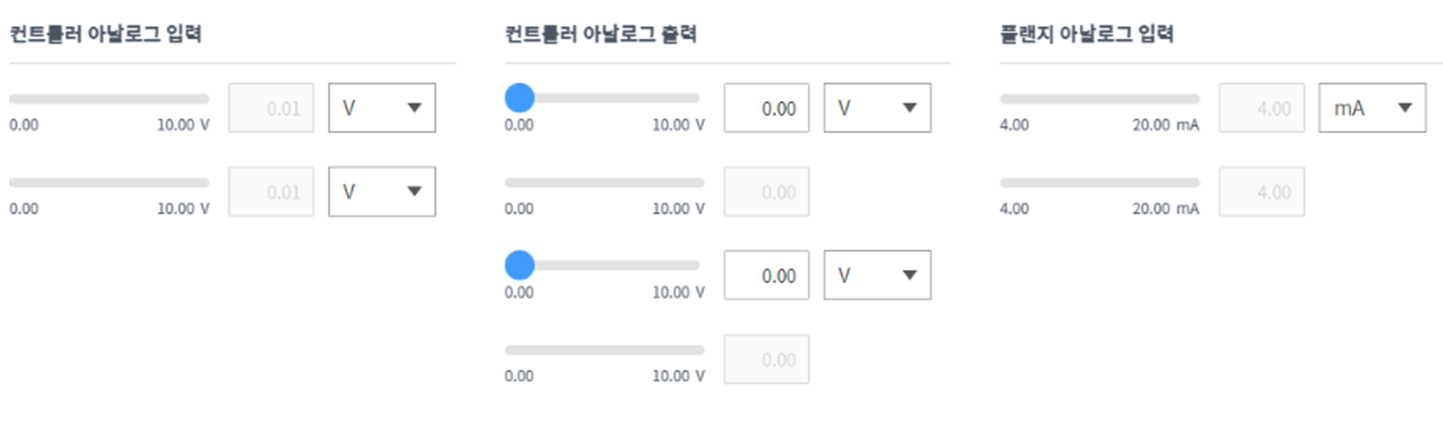This screenshot has width=1443, height=428.
Task: Expand first controller analog output unit dropdown
Action: (x=877, y=108)
